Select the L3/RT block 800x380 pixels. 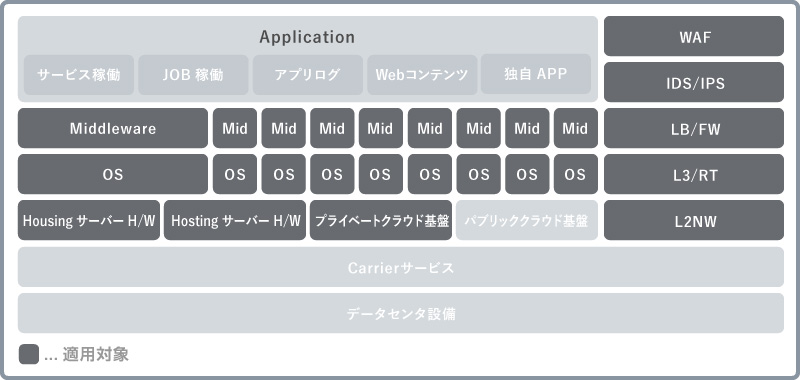694,174
